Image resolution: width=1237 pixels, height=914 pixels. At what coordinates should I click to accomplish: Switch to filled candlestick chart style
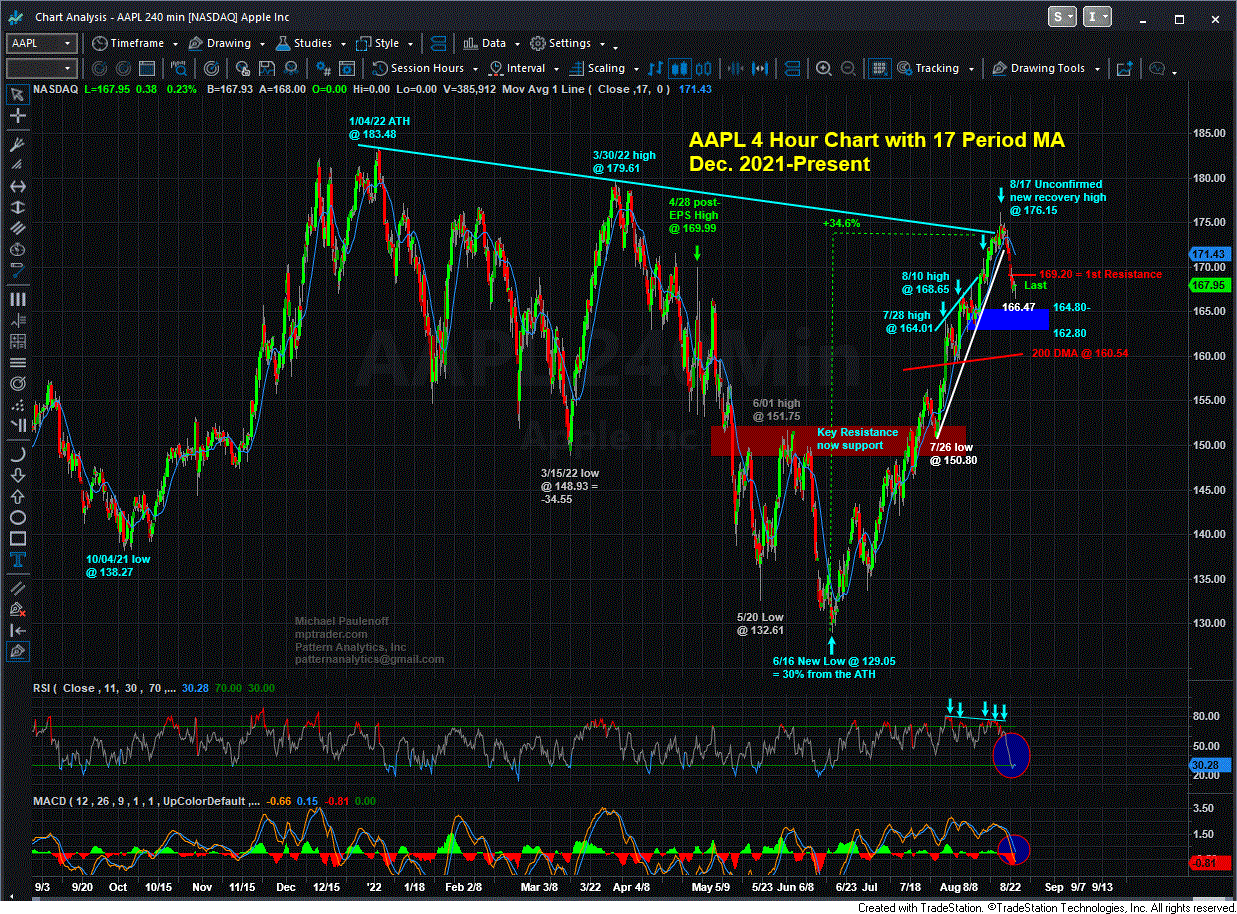coord(679,68)
